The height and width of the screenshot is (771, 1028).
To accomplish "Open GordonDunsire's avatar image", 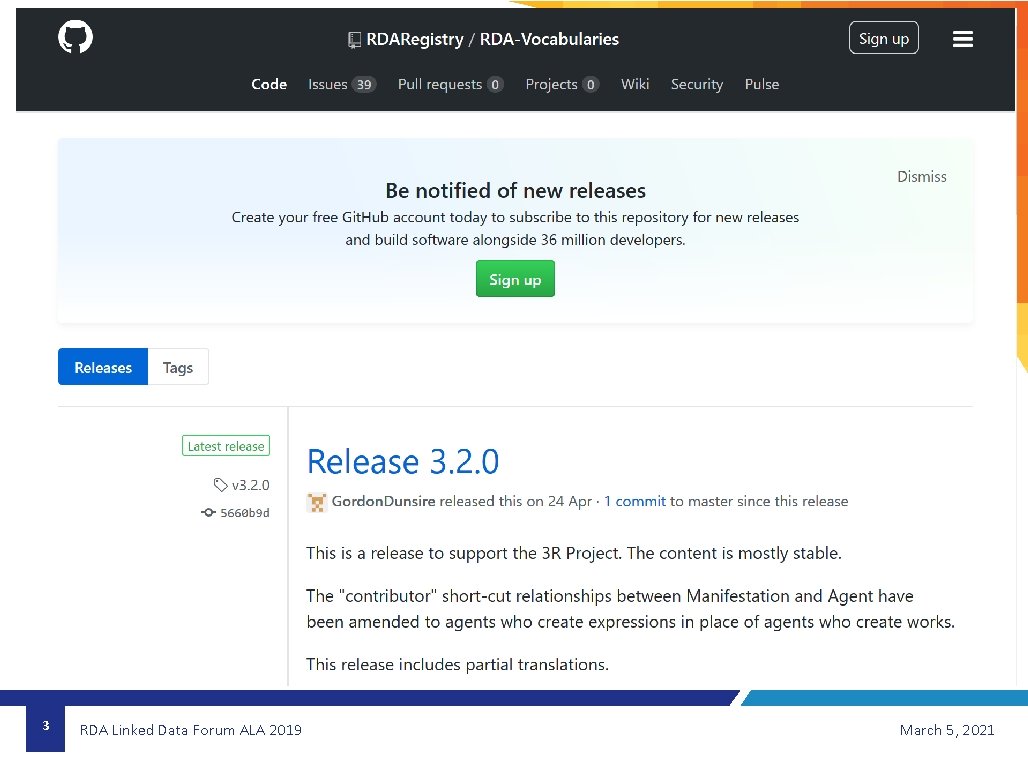I will pos(317,502).
